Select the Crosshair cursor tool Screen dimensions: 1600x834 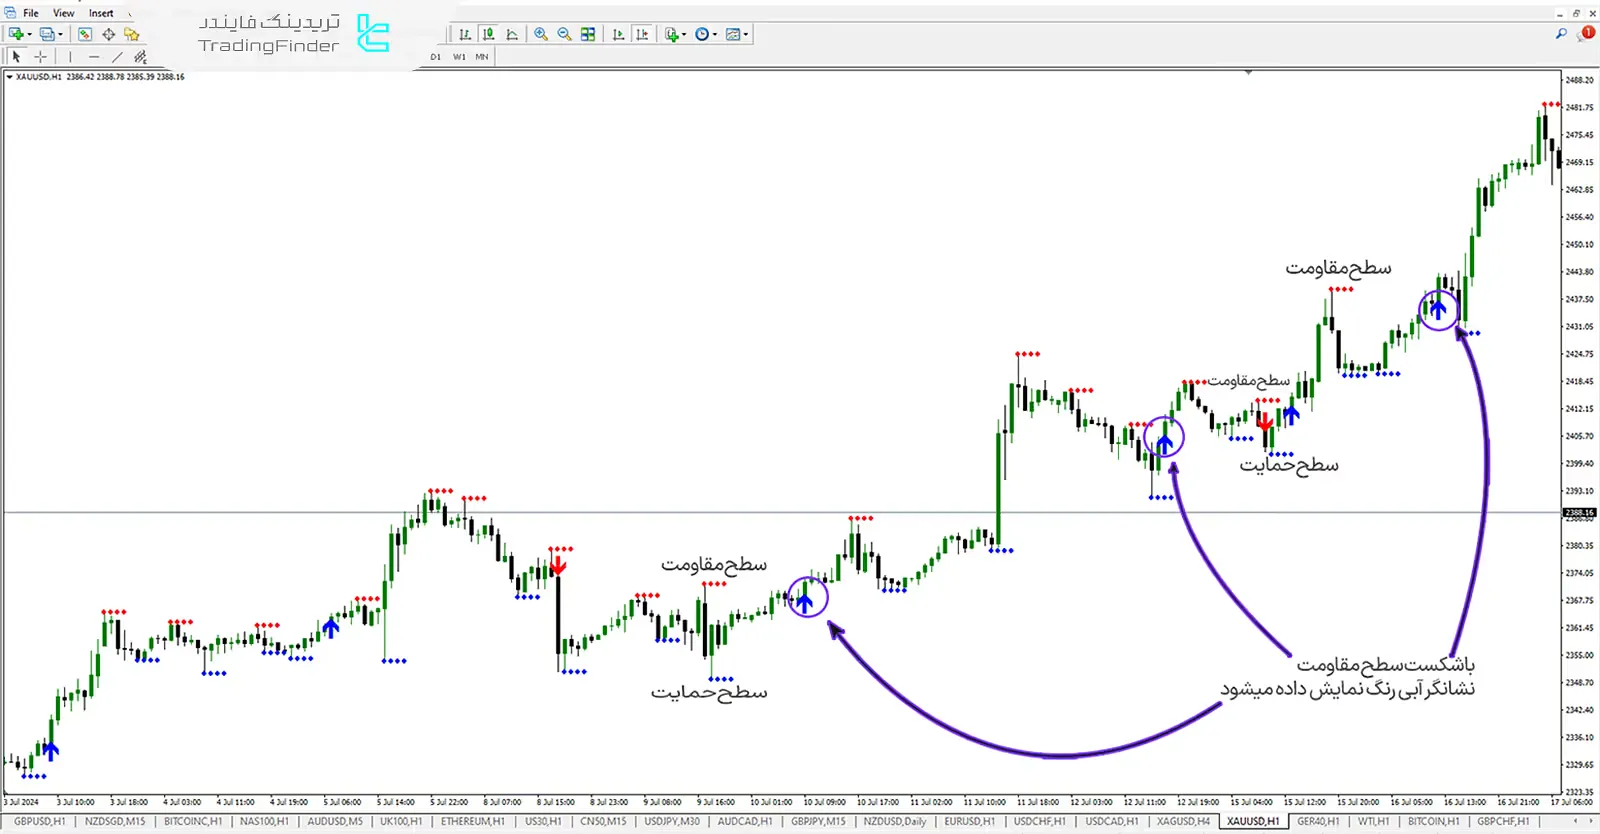(x=40, y=57)
